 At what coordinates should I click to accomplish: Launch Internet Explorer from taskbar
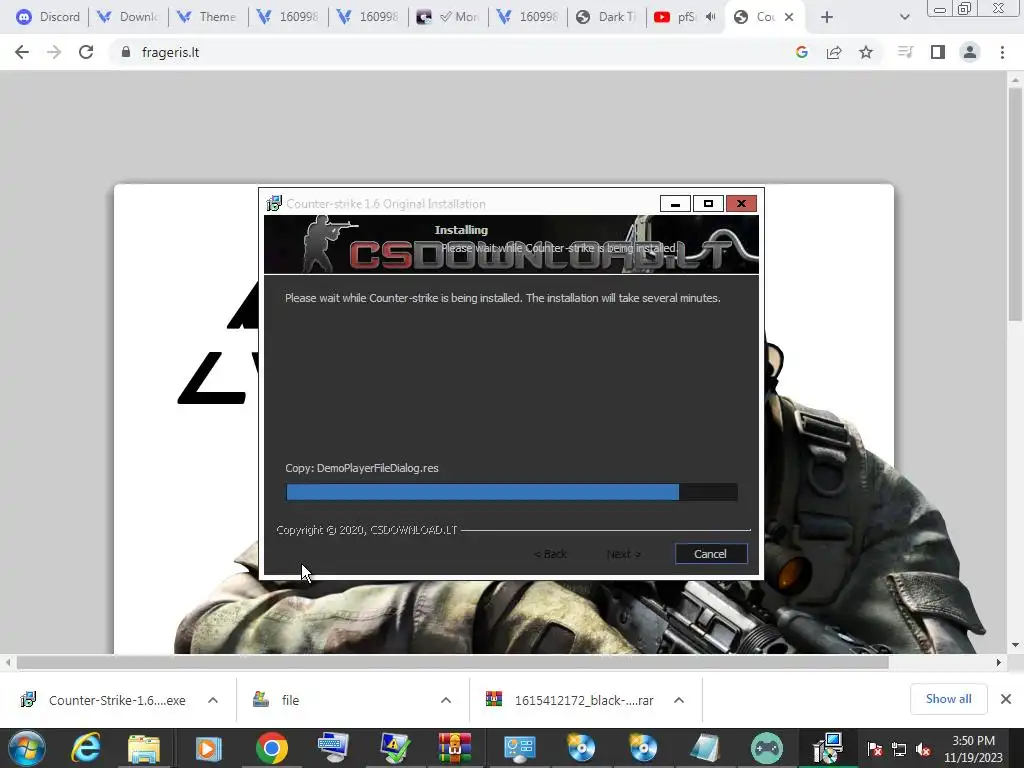86,748
